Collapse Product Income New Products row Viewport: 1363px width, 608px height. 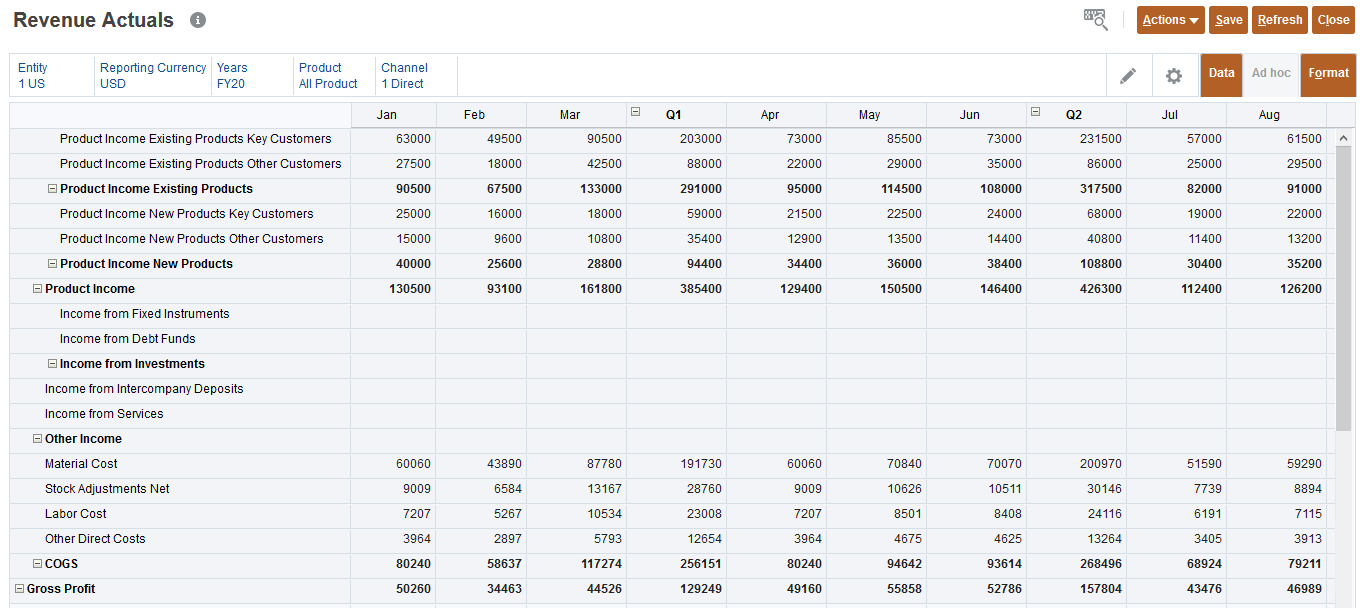click(52, 264)
